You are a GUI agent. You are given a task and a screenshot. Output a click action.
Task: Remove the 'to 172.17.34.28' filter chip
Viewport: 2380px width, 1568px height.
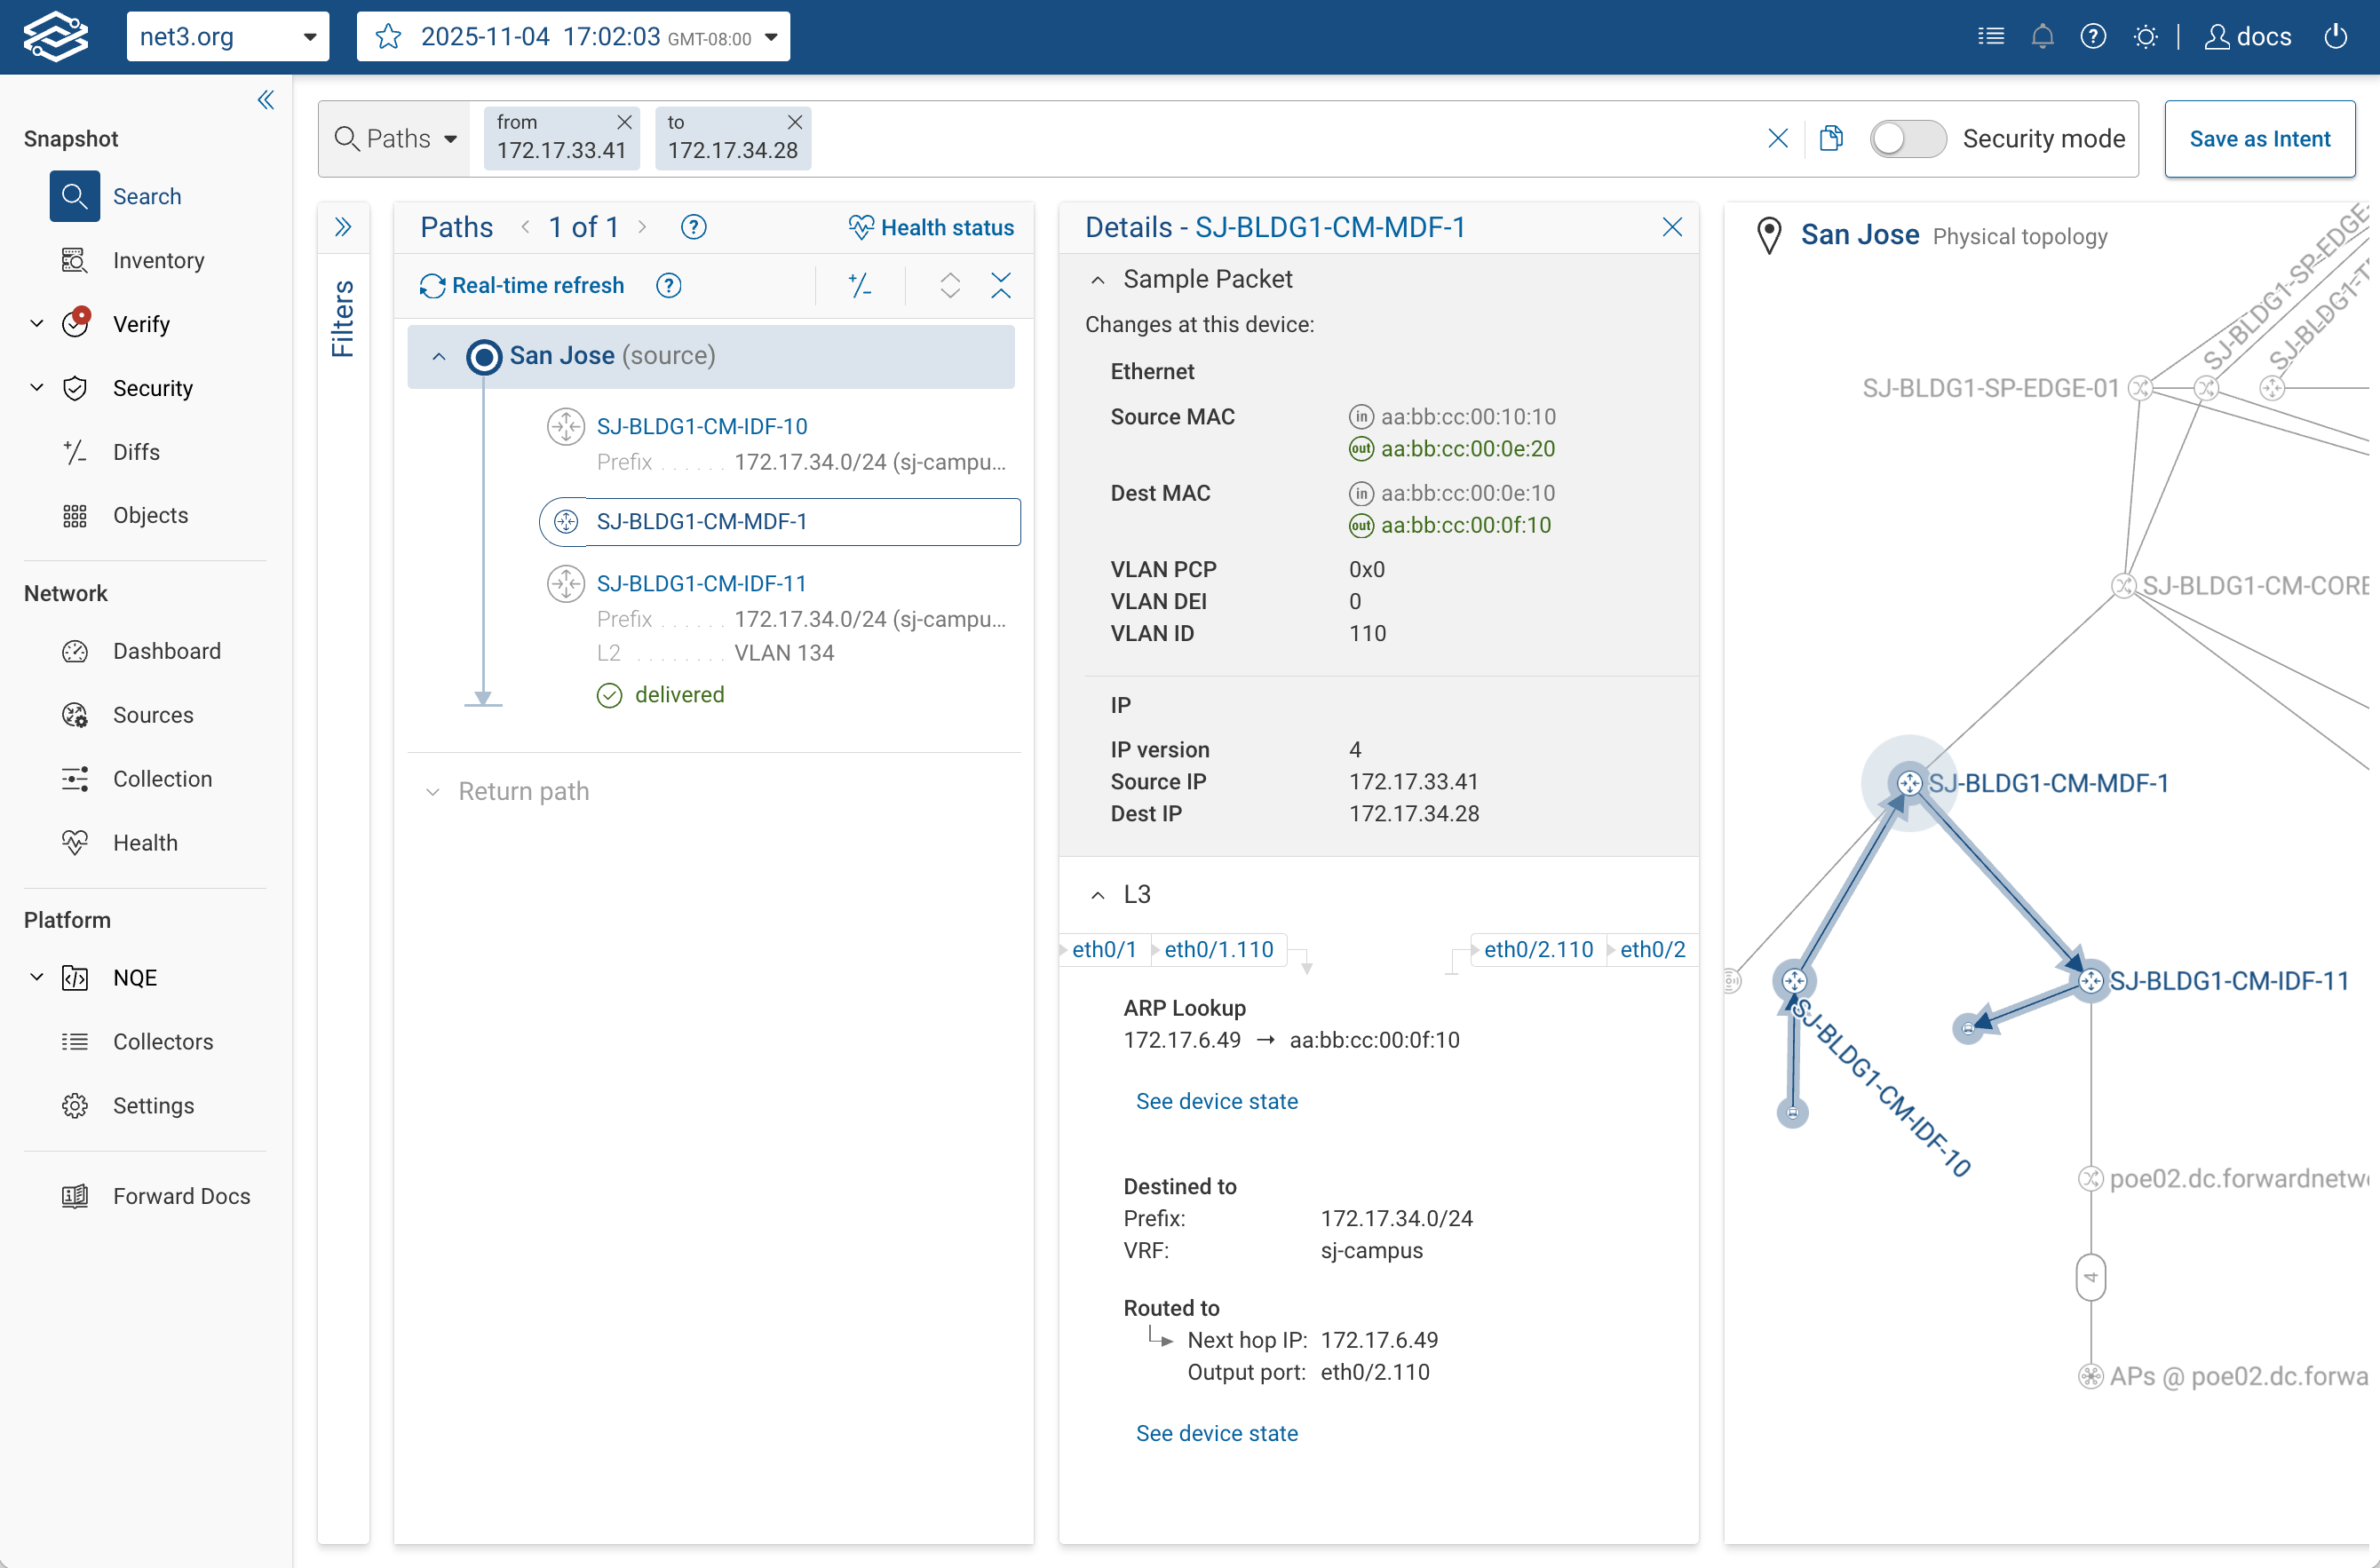pyautogui.click(x=795, y=122)
